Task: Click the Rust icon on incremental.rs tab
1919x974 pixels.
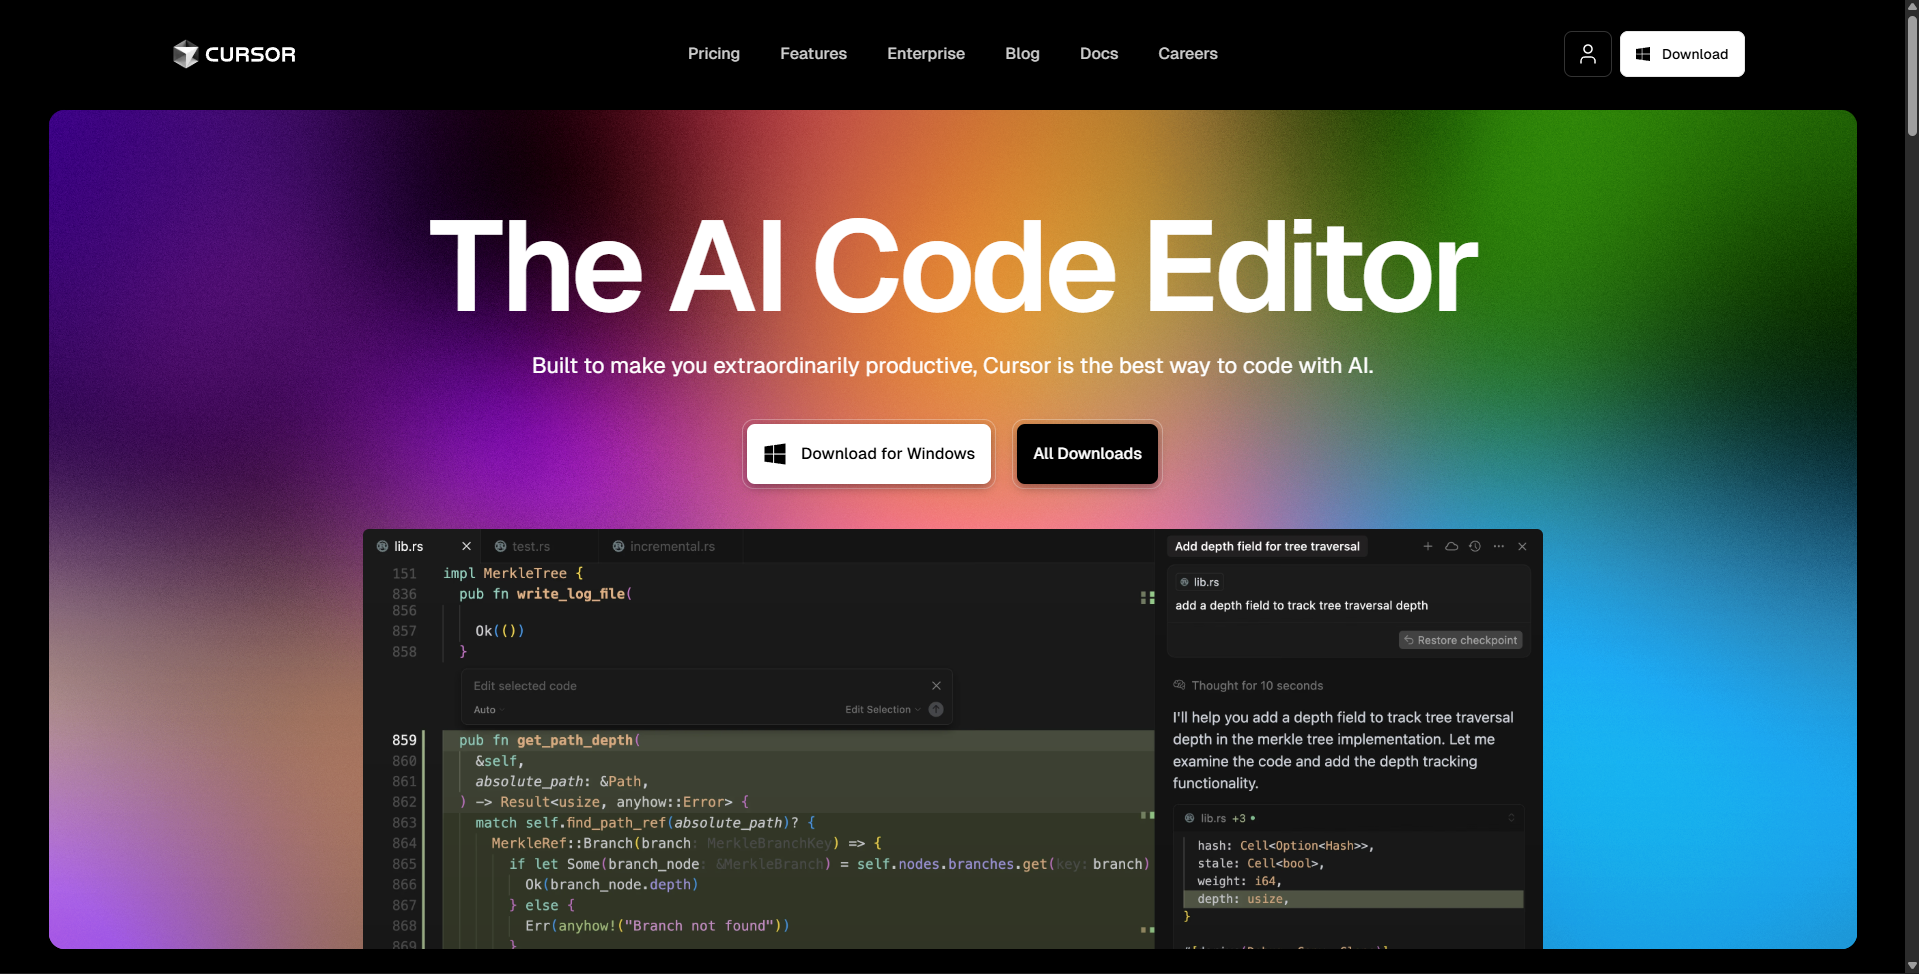Action: click(x=618, y=546)
